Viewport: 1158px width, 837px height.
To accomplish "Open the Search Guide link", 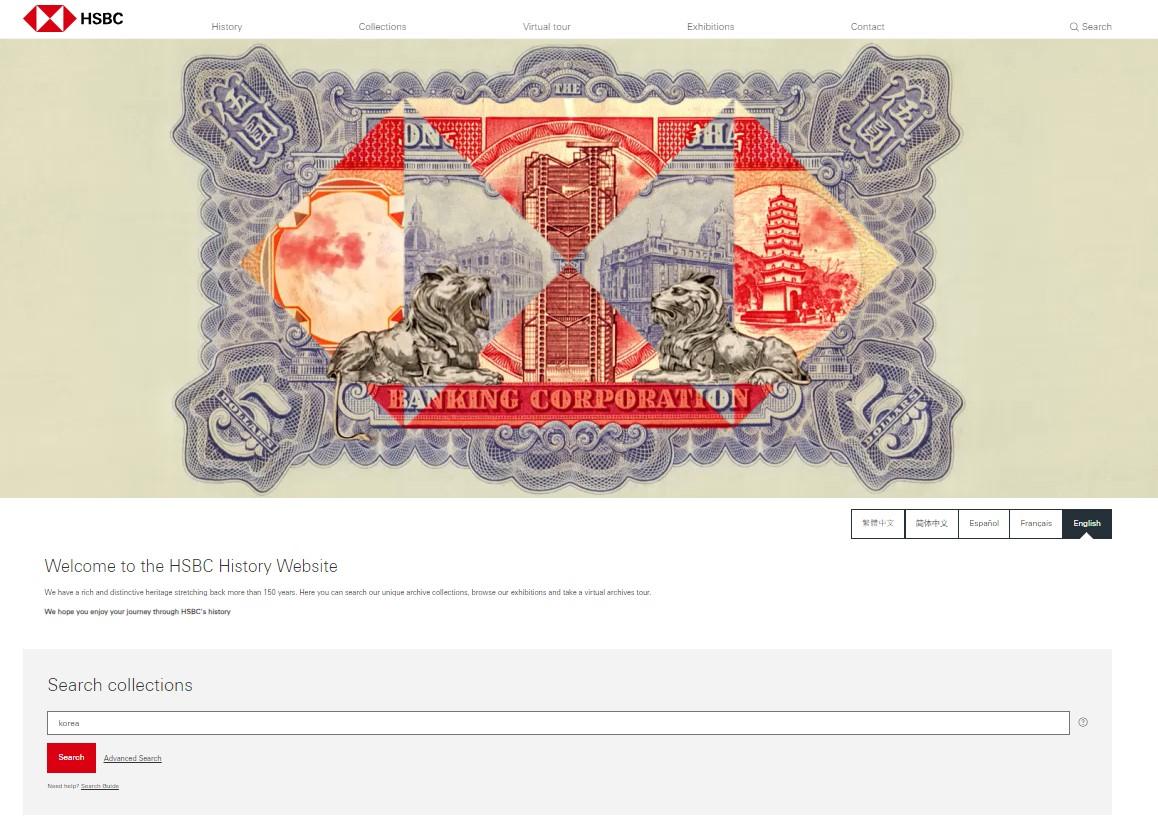I will click(100, 786).
